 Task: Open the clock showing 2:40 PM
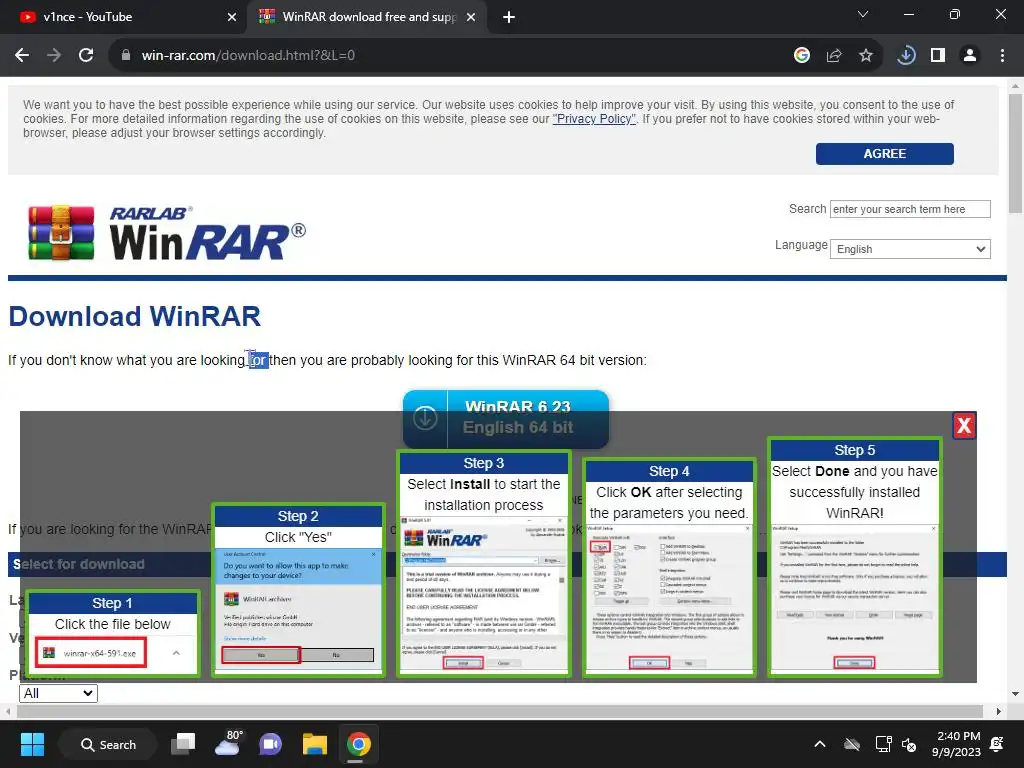[956, 744]
